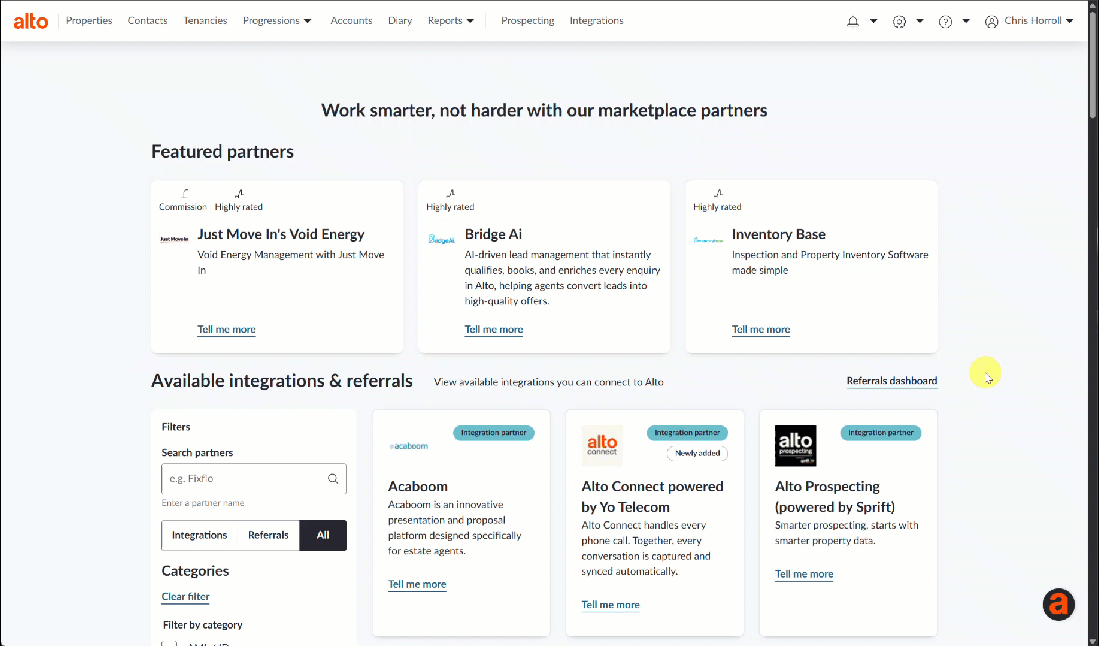
Task: Open the Integrations page
Action: click(596, 21)
